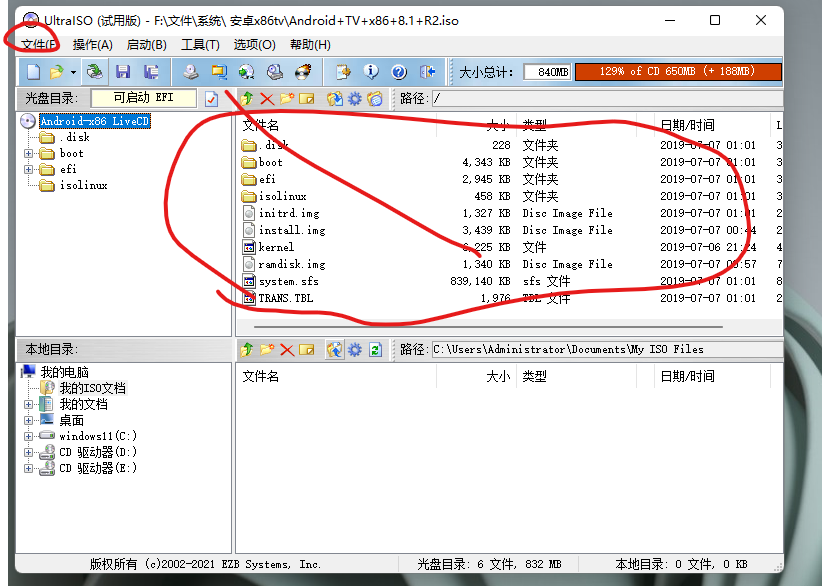Click the folder view icon in disc toolbar
The width and height of the screenshot is (822, 586).
click(x=375, y=99)
